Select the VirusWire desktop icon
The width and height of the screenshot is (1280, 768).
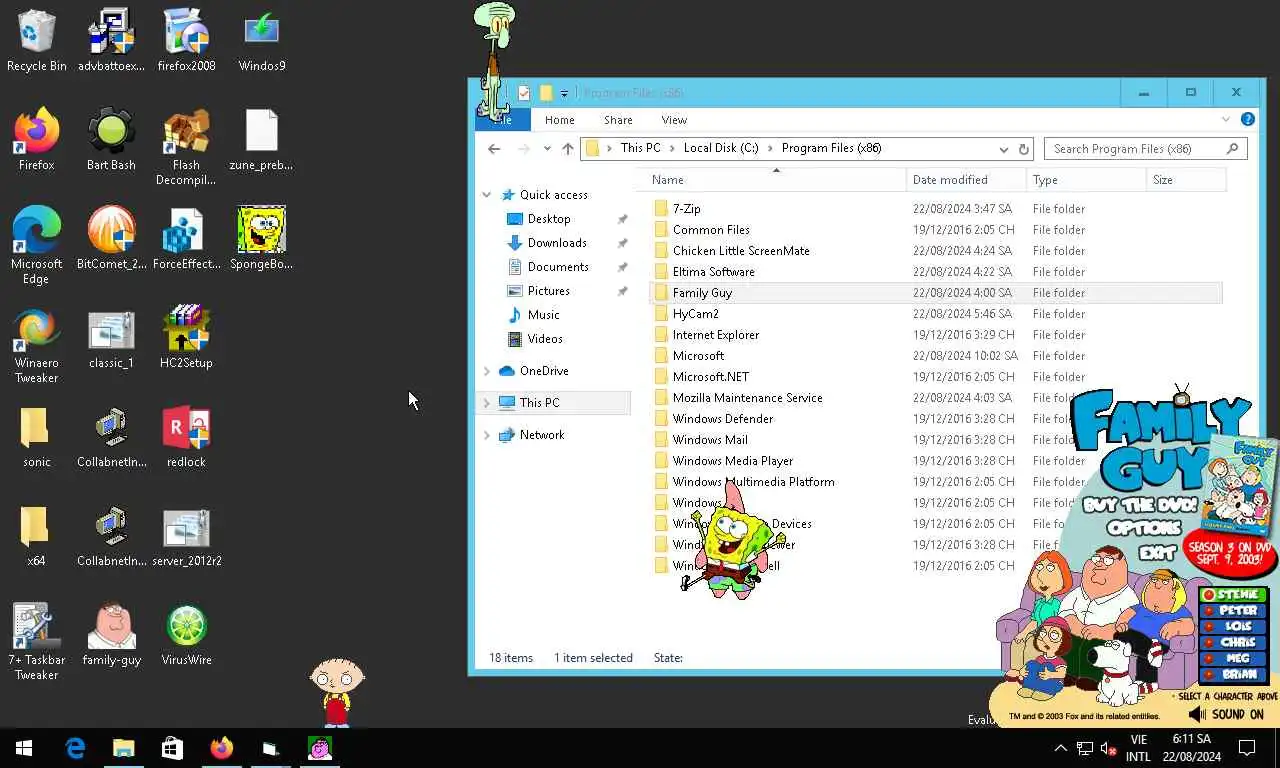coord(186,635)
